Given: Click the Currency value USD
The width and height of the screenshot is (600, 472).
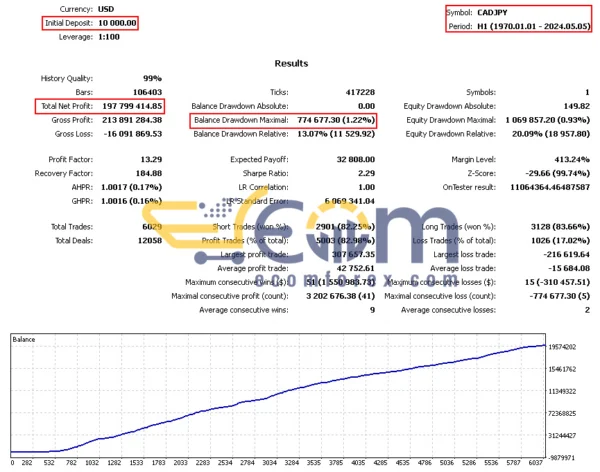Looking at the screenshot, I should point(108,10).
